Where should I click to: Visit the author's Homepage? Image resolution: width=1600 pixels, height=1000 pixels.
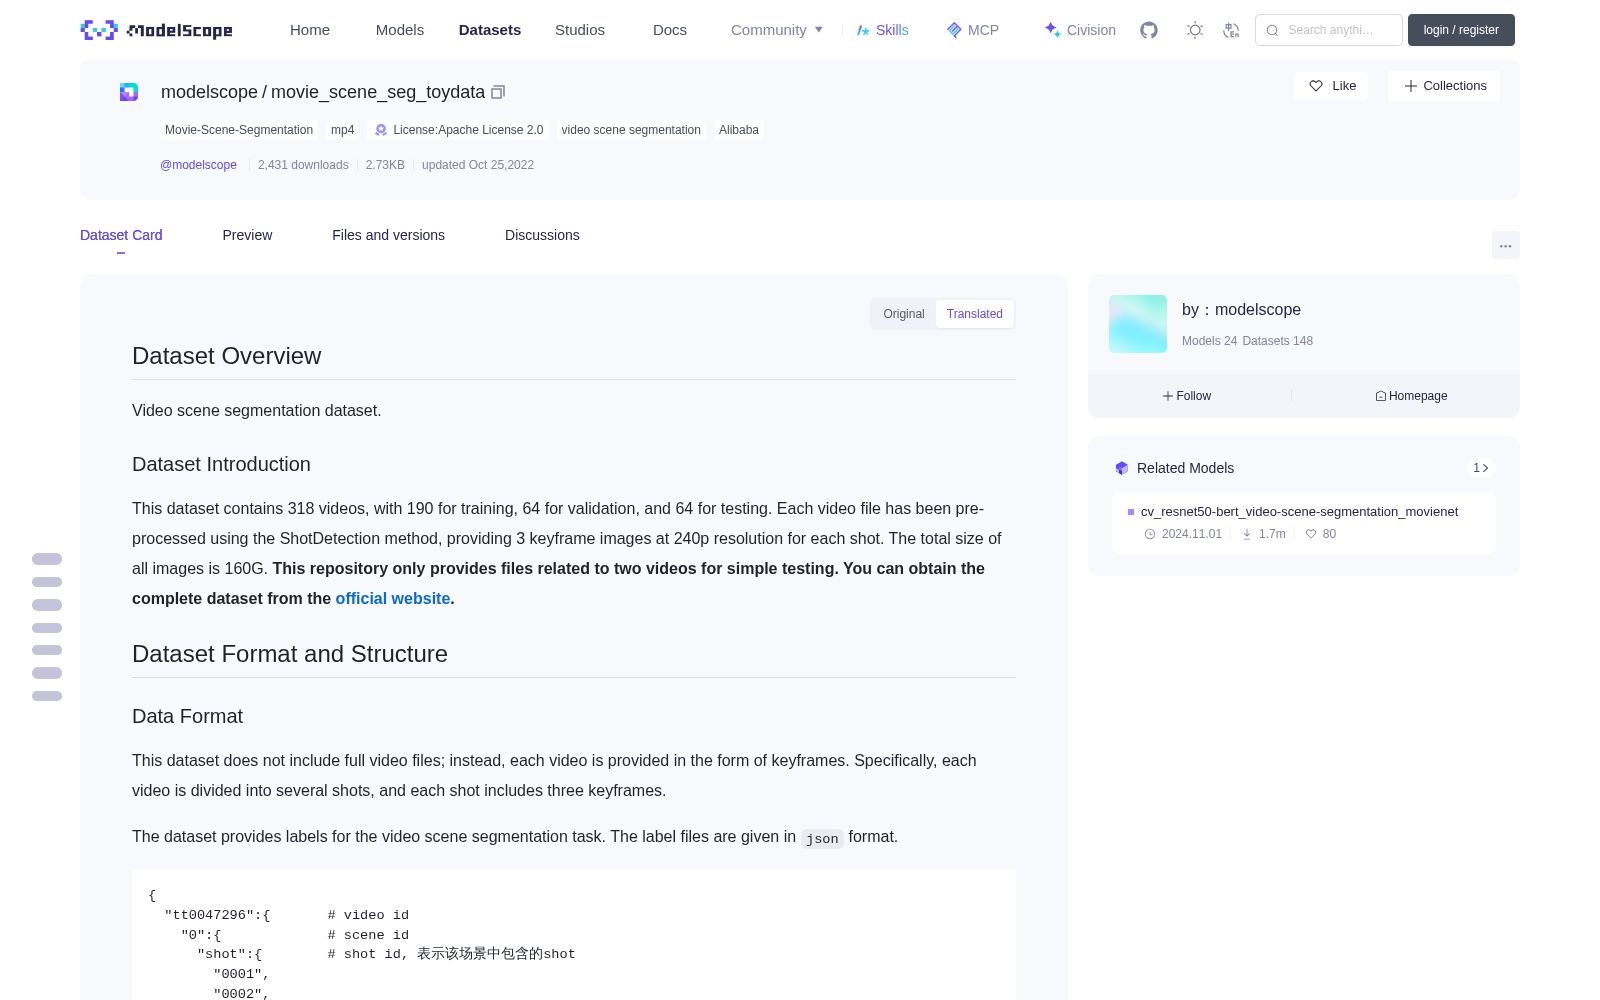pos(1411,396)
